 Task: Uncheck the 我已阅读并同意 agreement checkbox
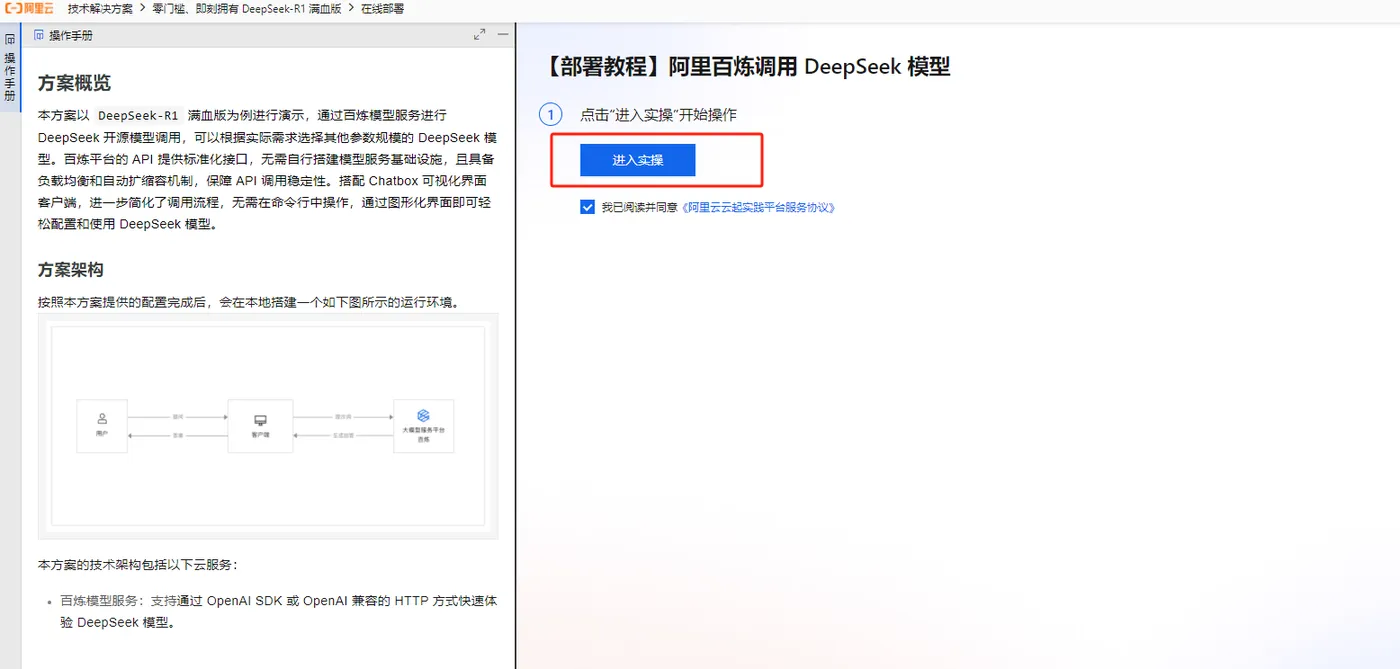587,207
